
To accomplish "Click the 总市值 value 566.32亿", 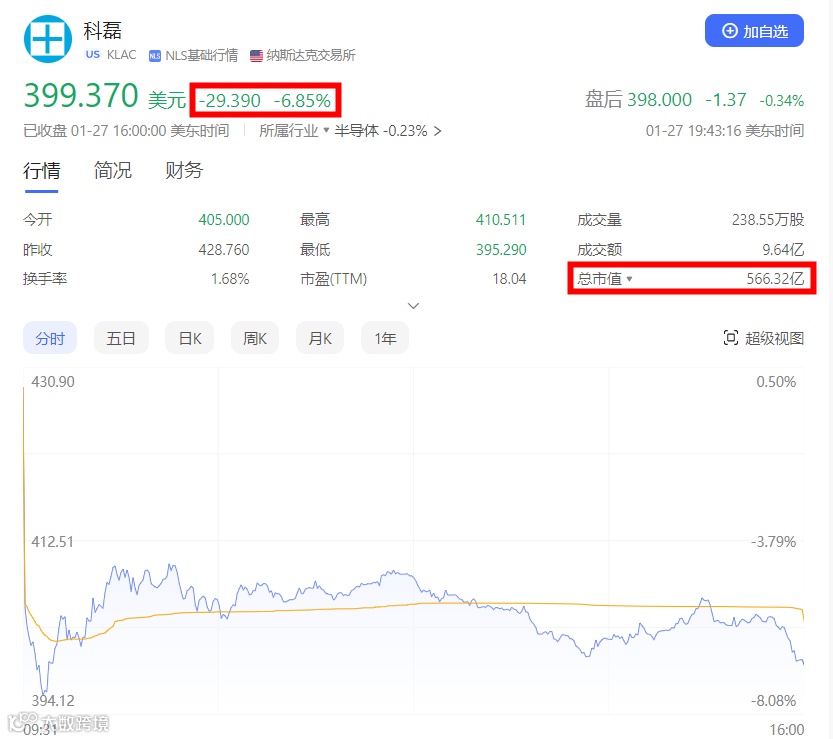I will tap(775, 278).
